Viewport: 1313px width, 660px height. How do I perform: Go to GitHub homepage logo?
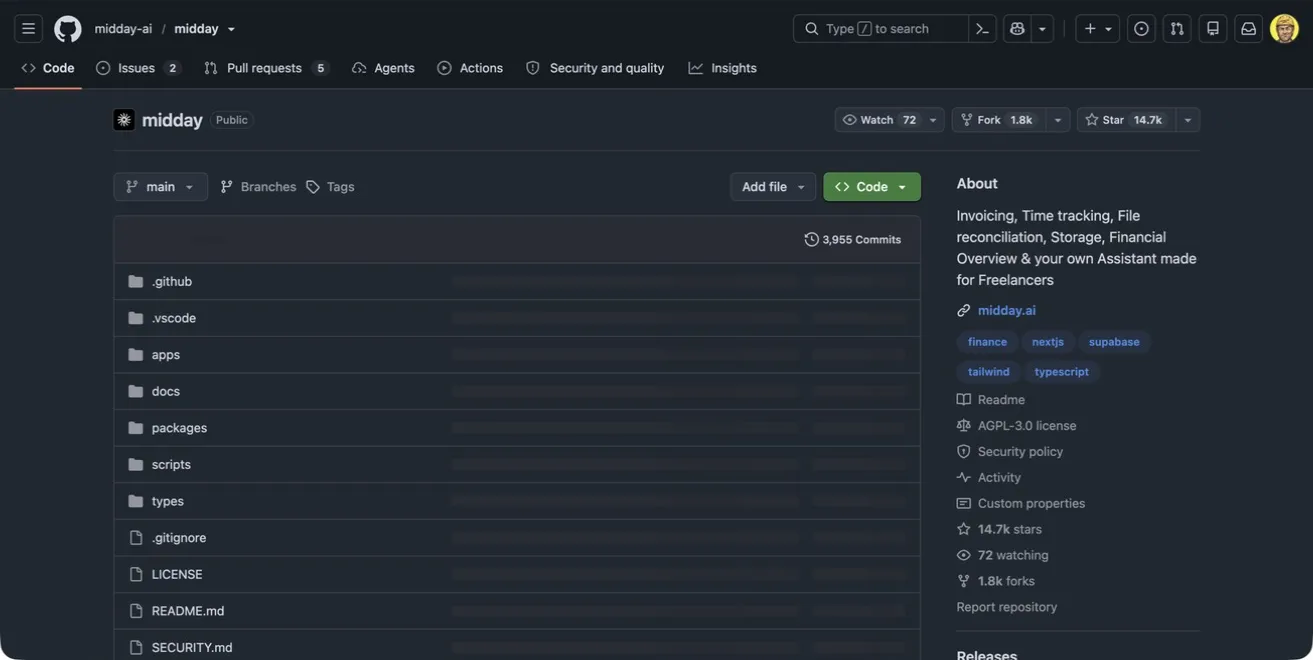point(68,29)
